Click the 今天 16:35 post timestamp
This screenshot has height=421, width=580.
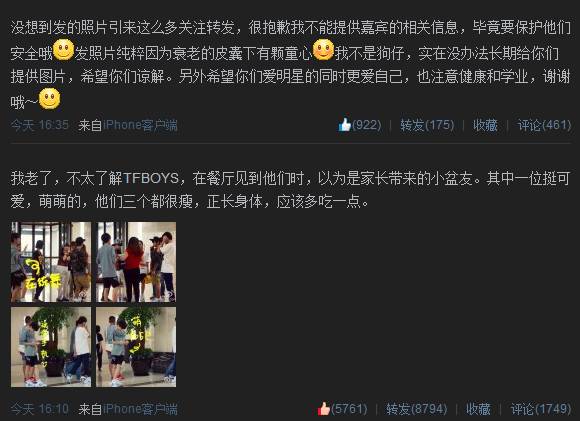[x=40, y=125]
